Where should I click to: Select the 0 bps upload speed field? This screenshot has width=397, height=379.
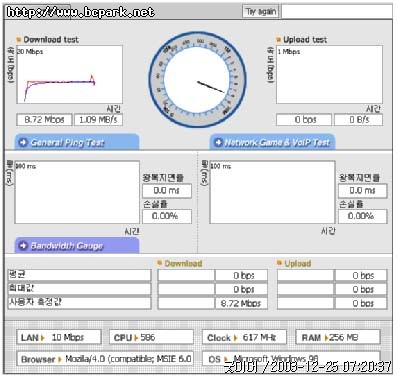[x=304, y=120]
